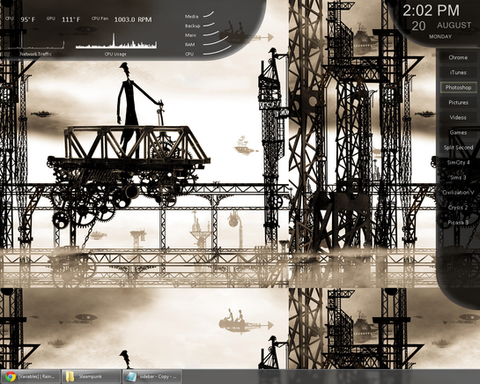
Task: Click the 2:02 PM clock display
Action: tap(431, 11)
